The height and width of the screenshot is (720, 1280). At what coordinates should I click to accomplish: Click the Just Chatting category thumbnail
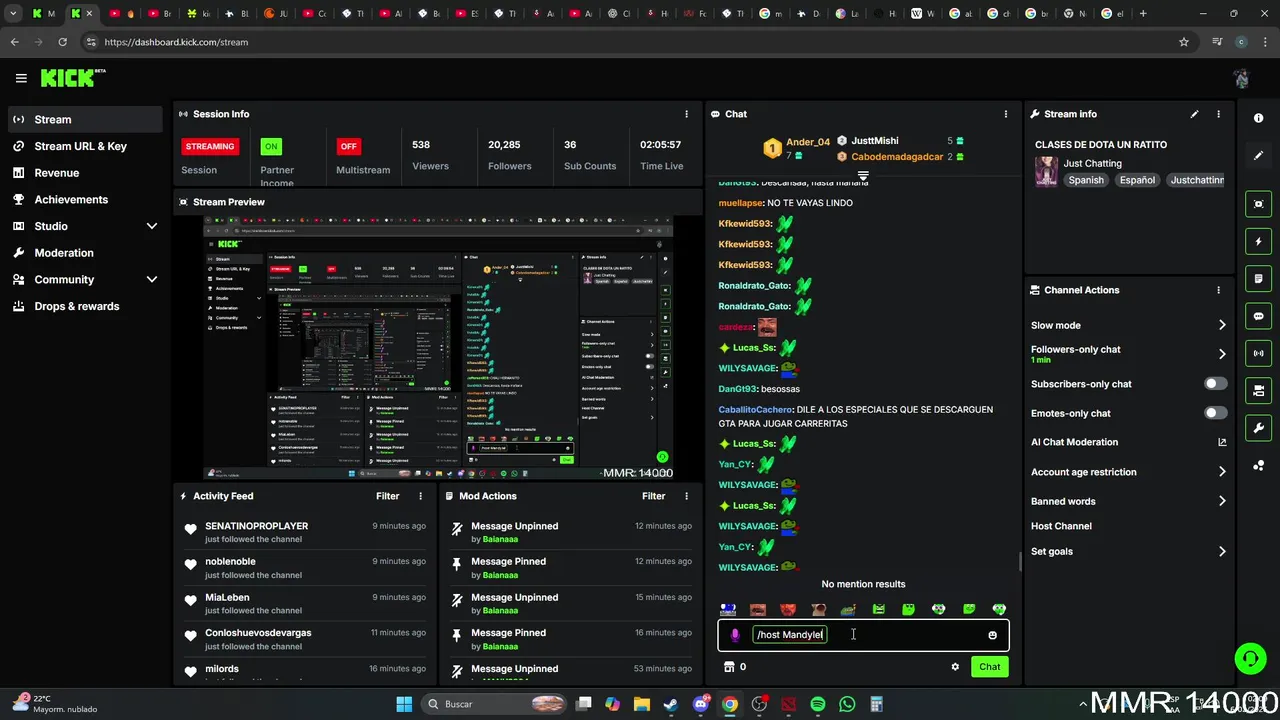1046,171
